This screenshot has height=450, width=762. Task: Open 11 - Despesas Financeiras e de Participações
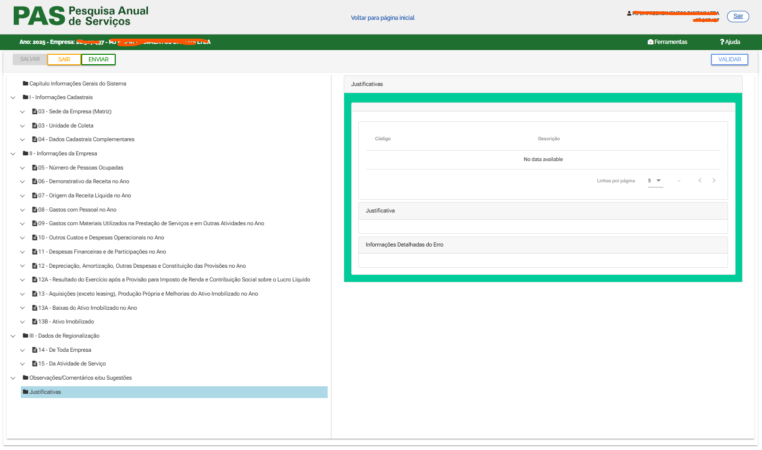(102, 252)
